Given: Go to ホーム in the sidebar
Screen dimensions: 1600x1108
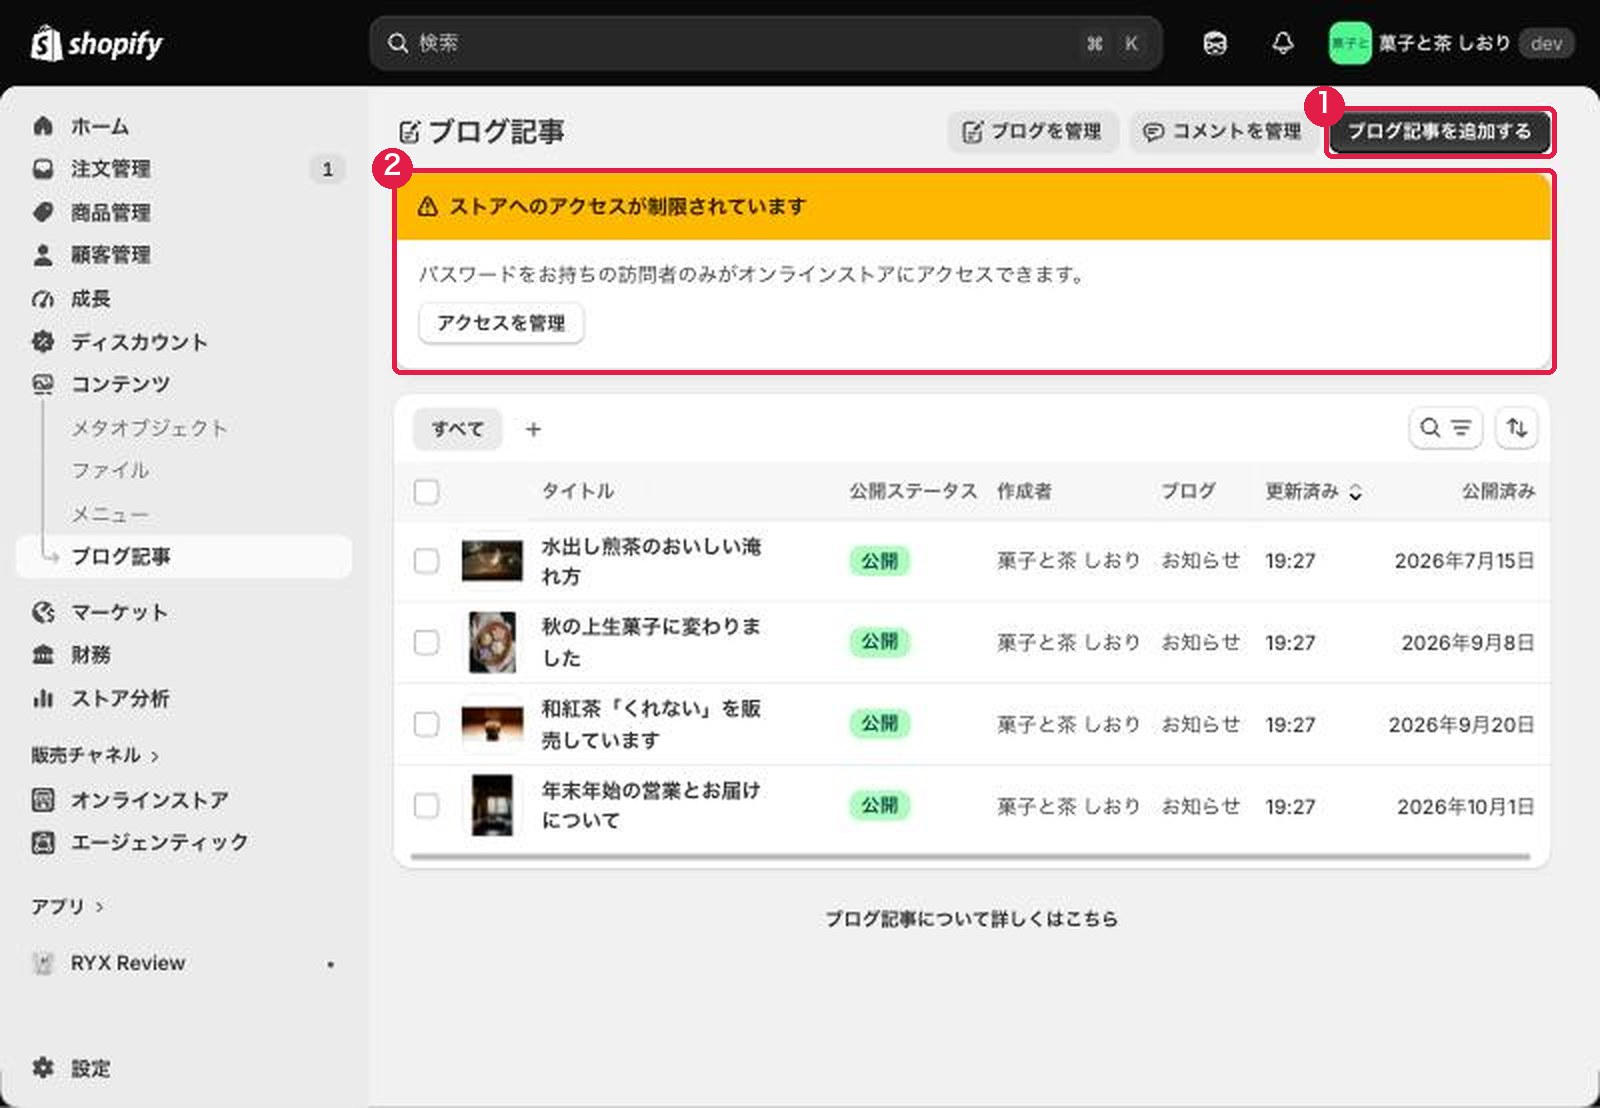Looking at the screenshot, I should click(184, 126).
